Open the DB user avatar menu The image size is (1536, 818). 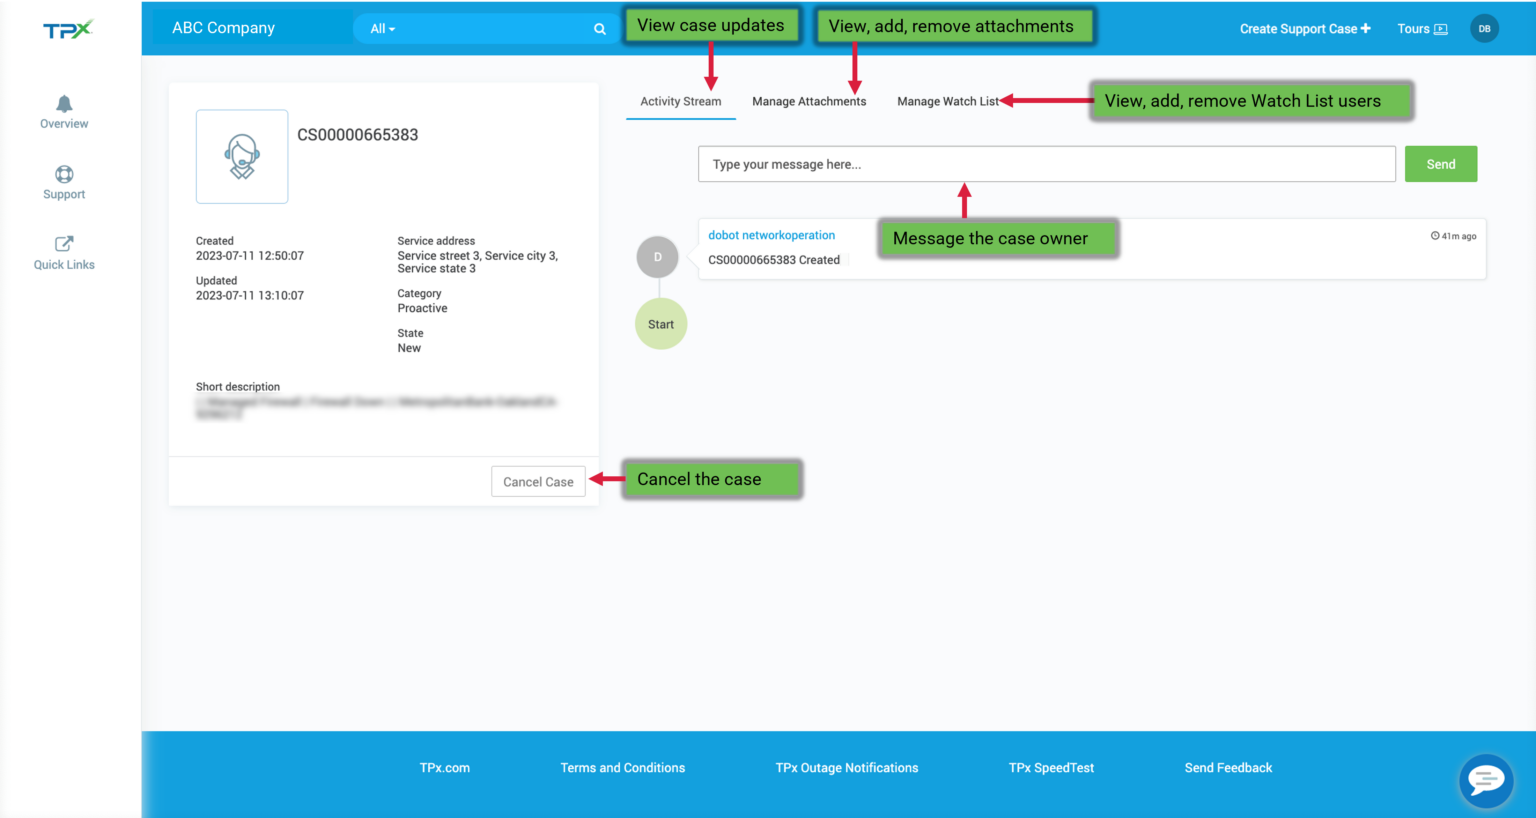pyautogui.click(x=1484, y=29)
